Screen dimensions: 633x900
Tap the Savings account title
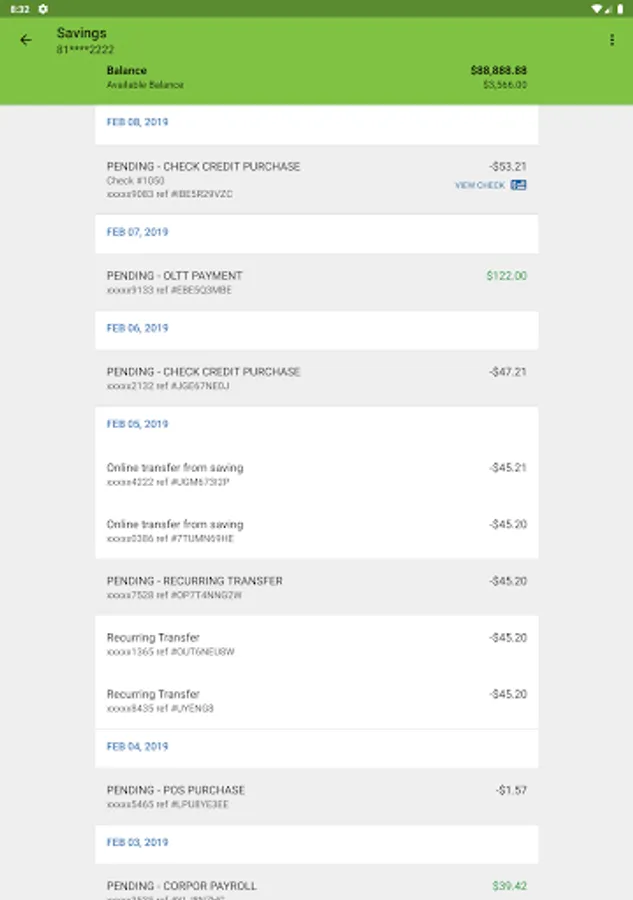pyautogui.click(x=81, y=33)
